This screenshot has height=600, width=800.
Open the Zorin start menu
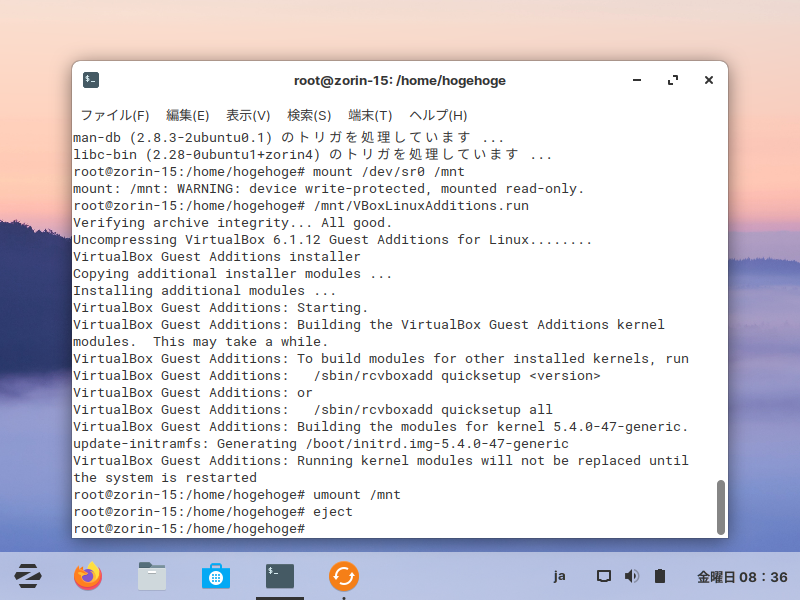point(28,576)
